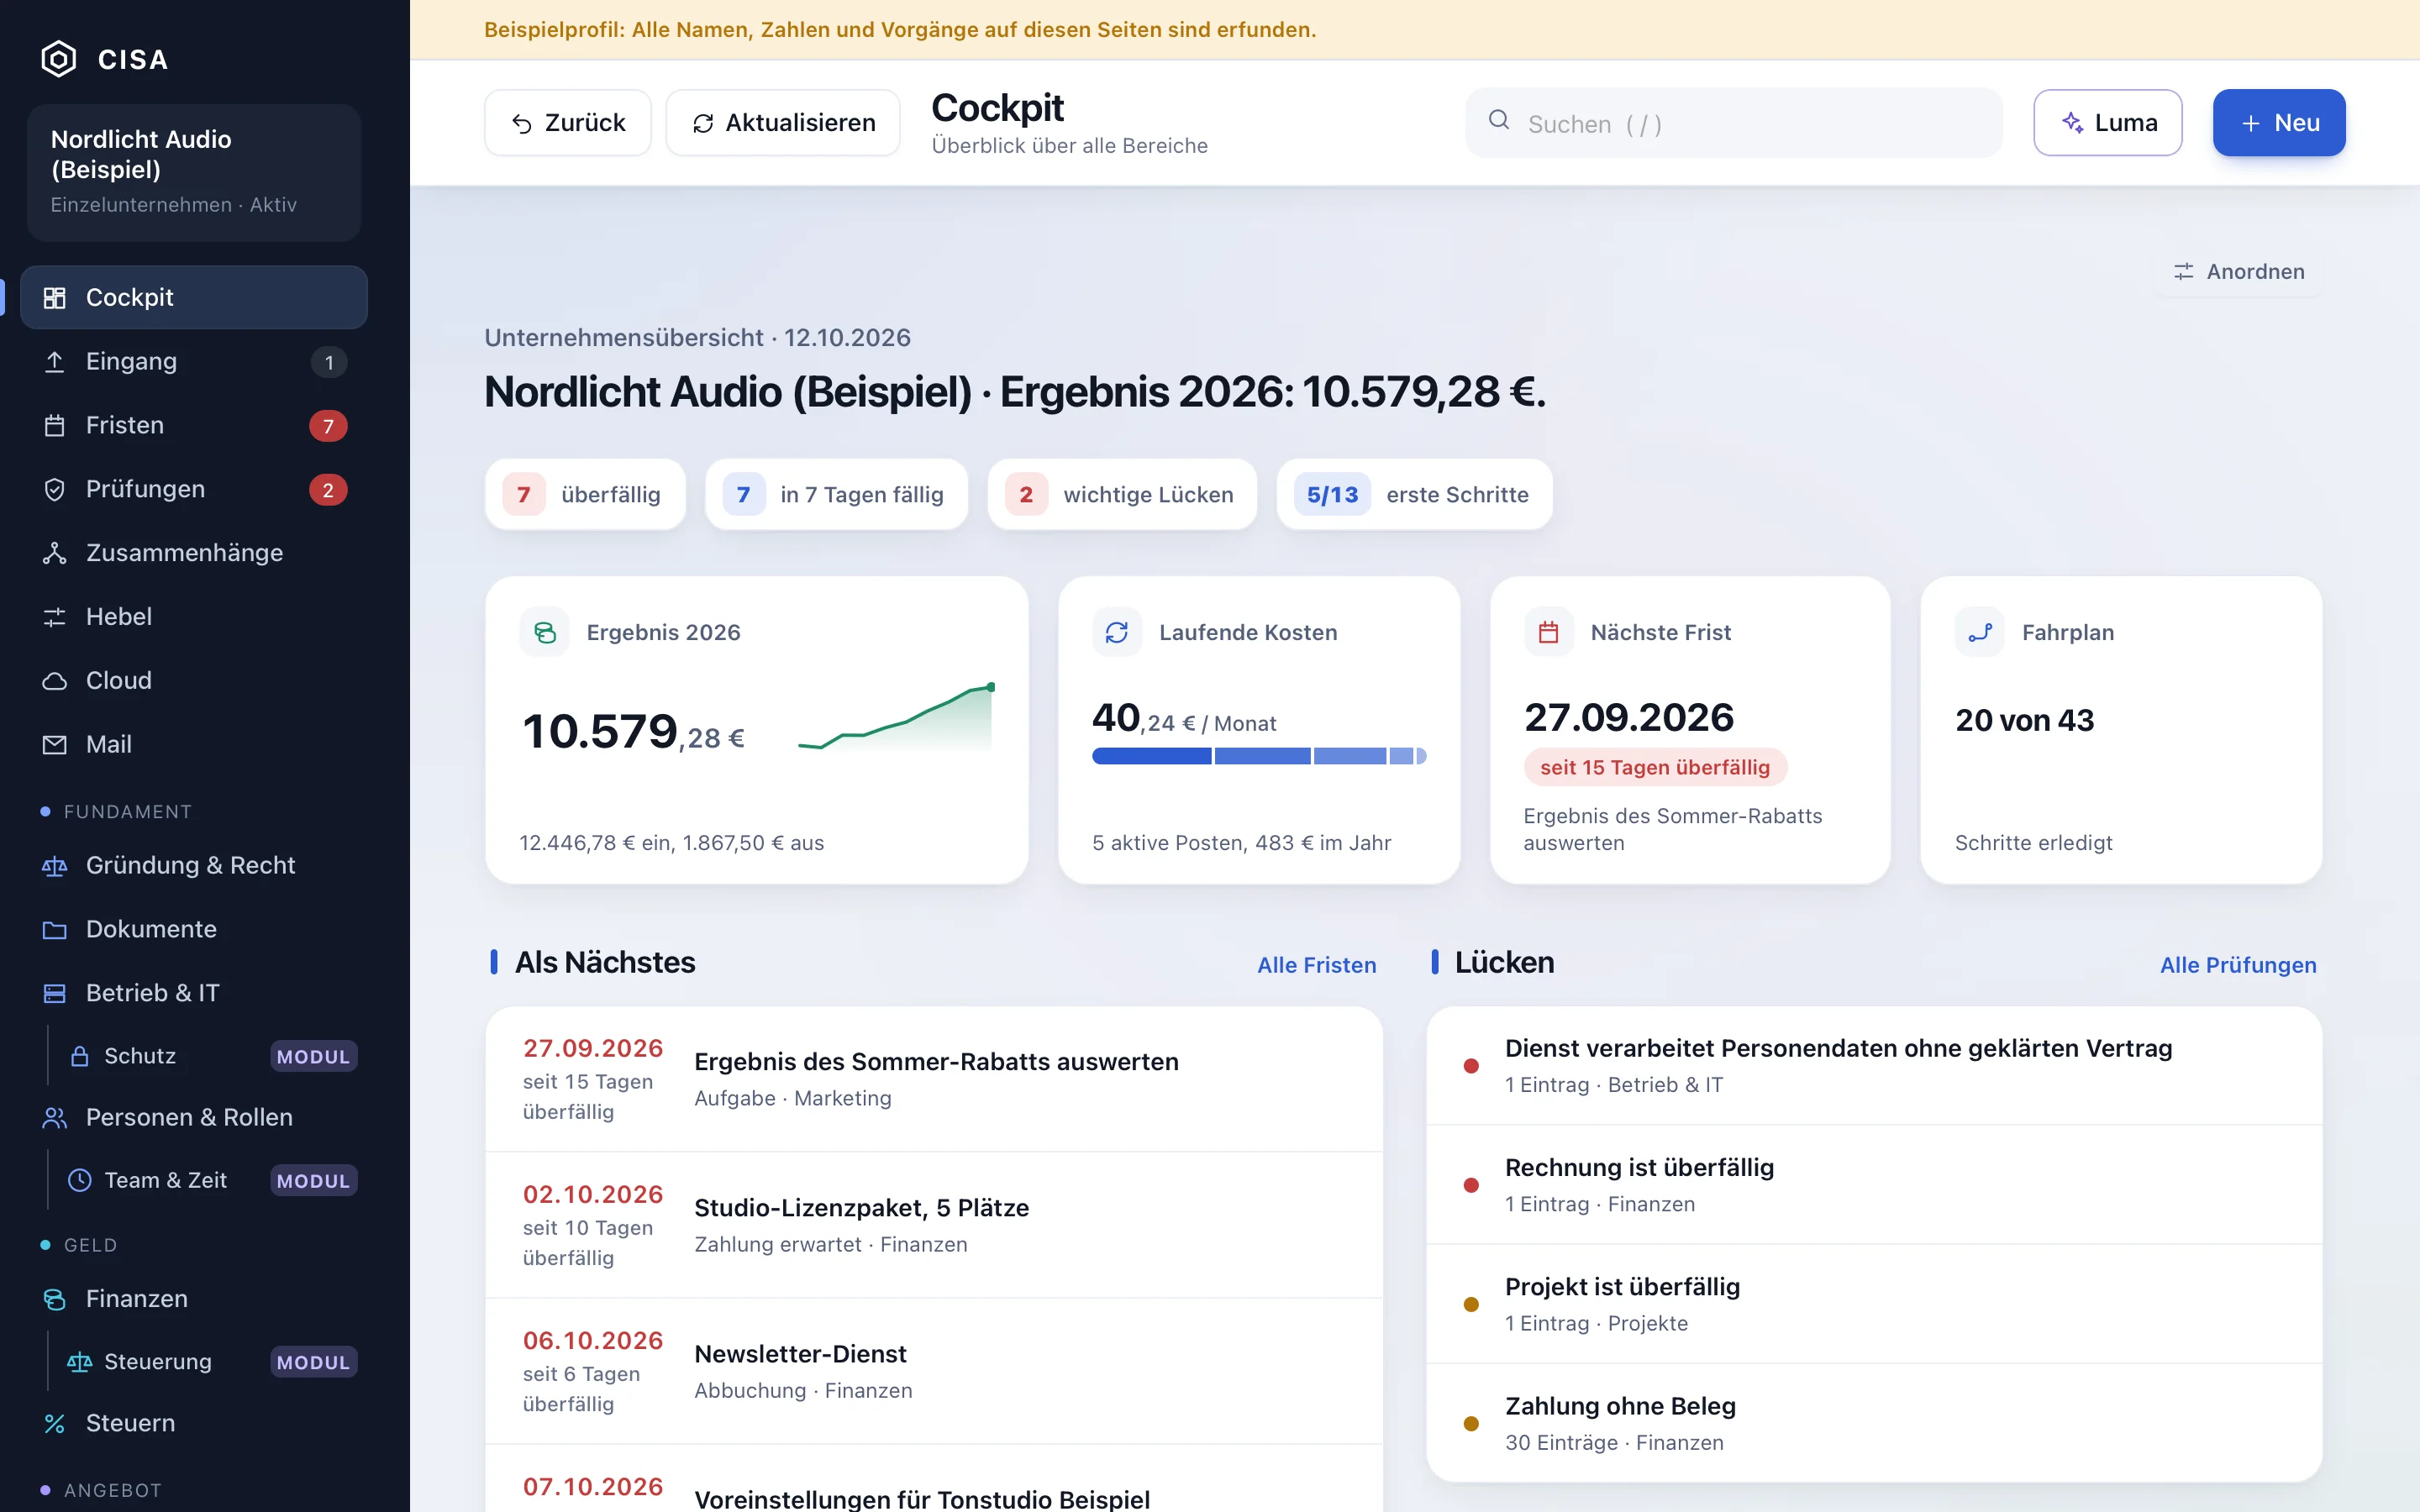Click the CISA hexagon logo icon
The height and width of the screenshot is (1512, 2420).
(58, 59)
